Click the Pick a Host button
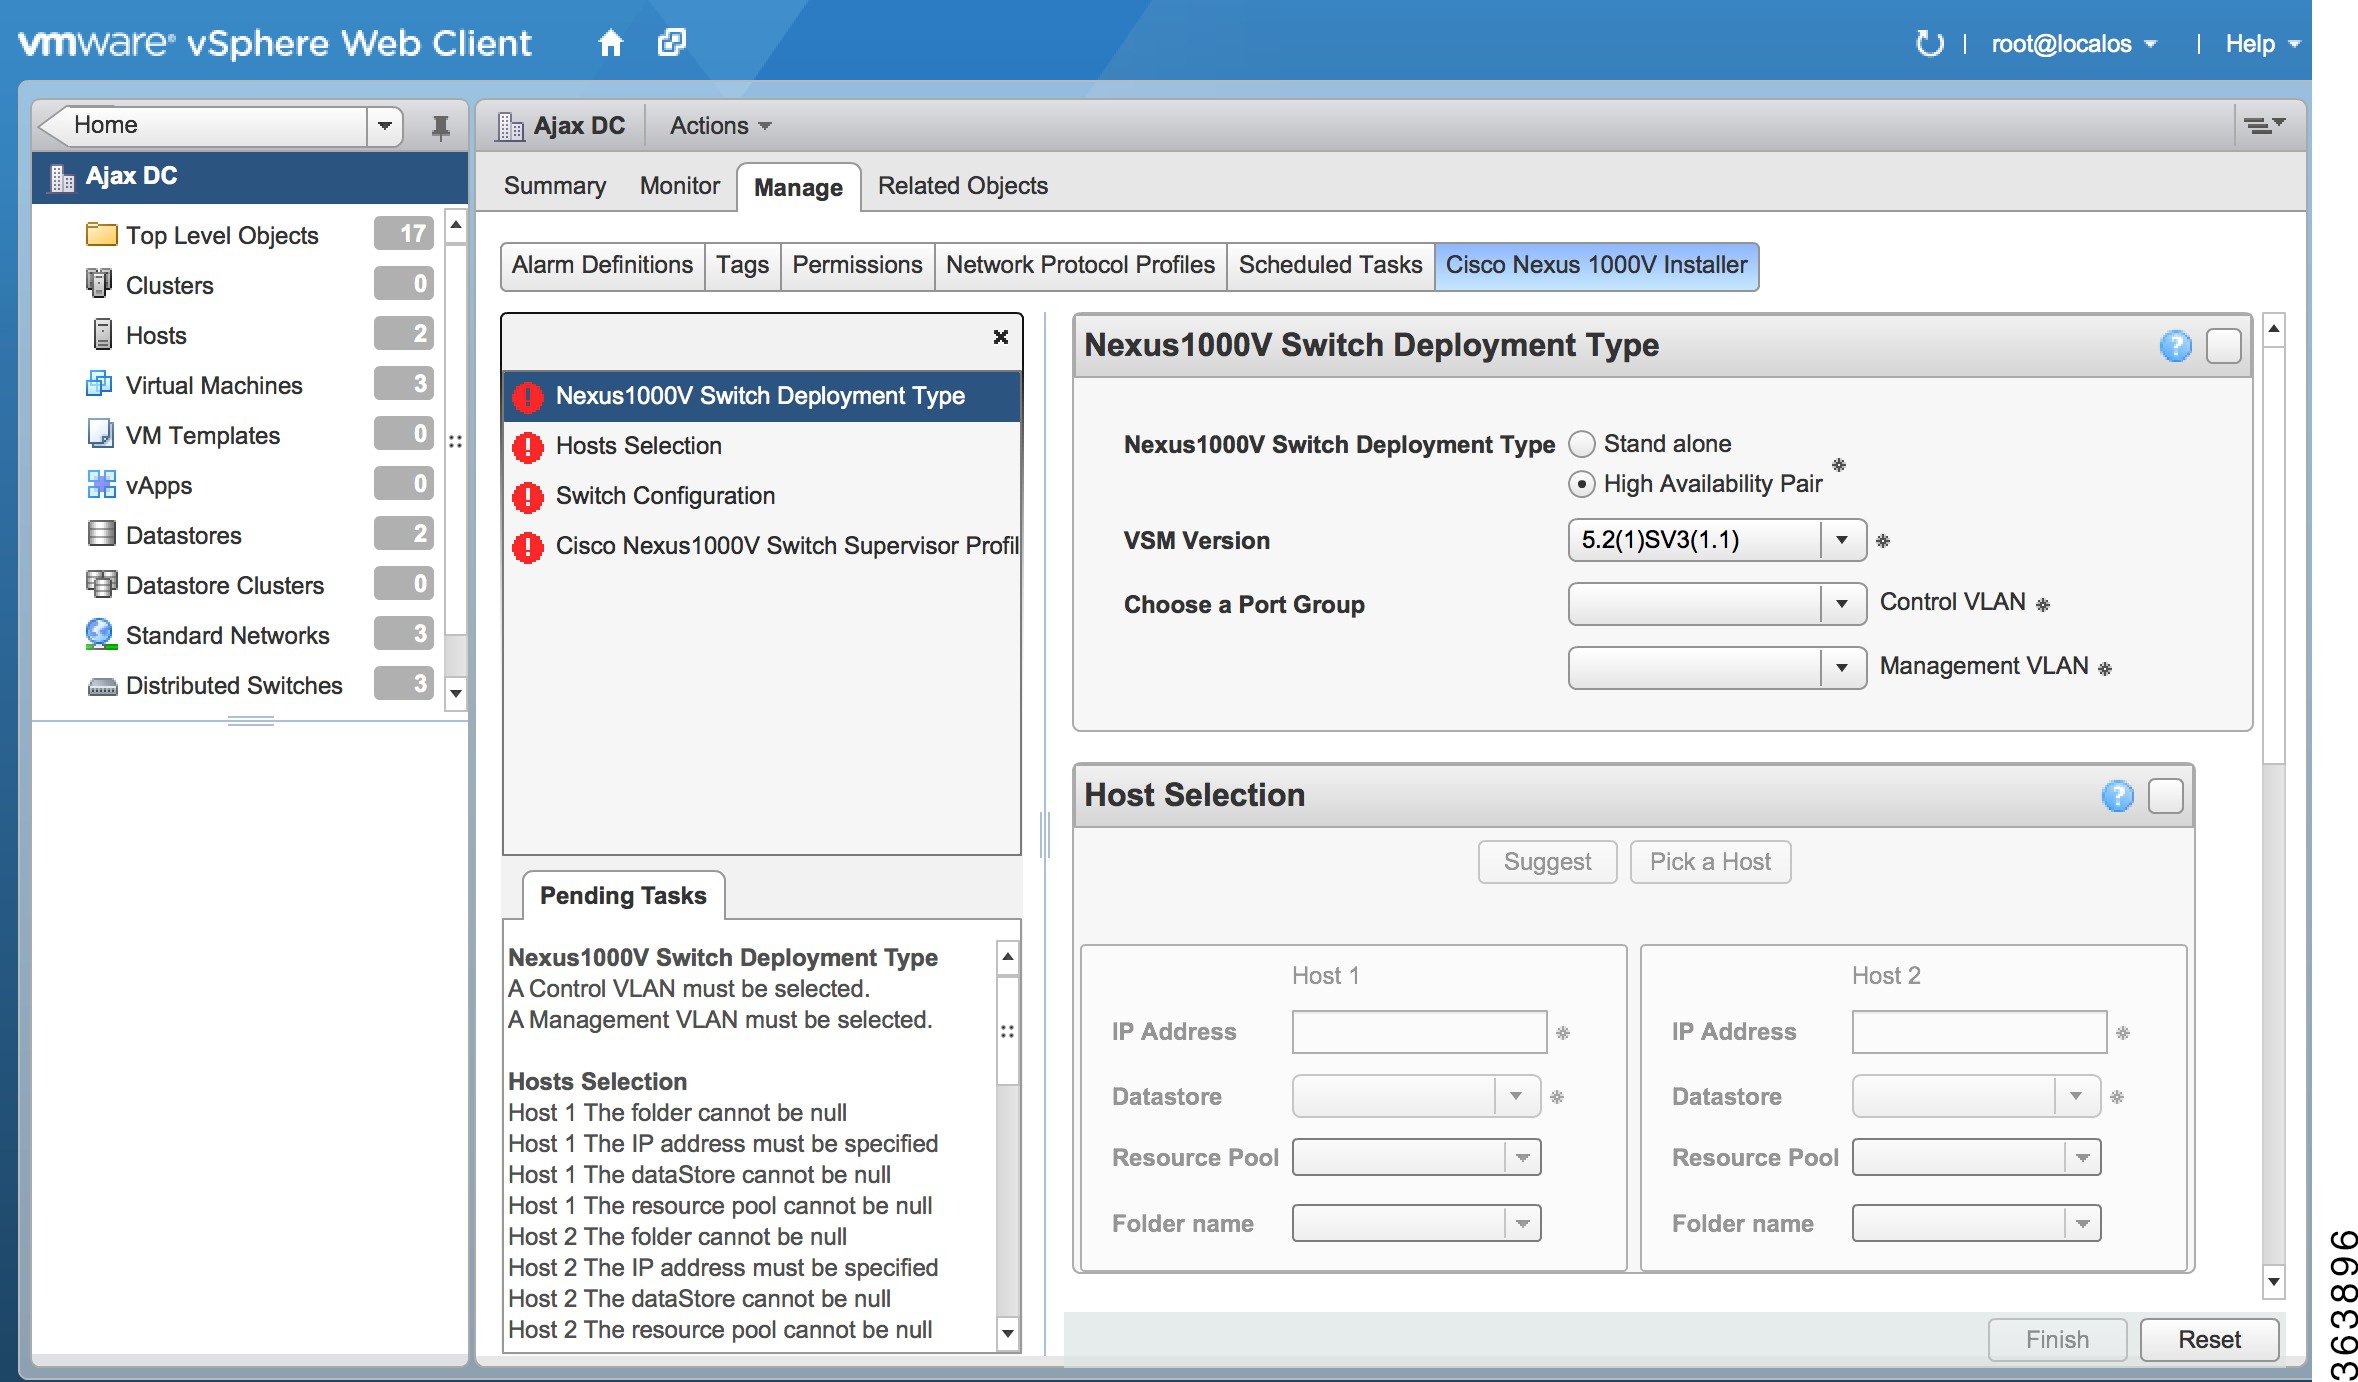 click(x=1710, y=861)
